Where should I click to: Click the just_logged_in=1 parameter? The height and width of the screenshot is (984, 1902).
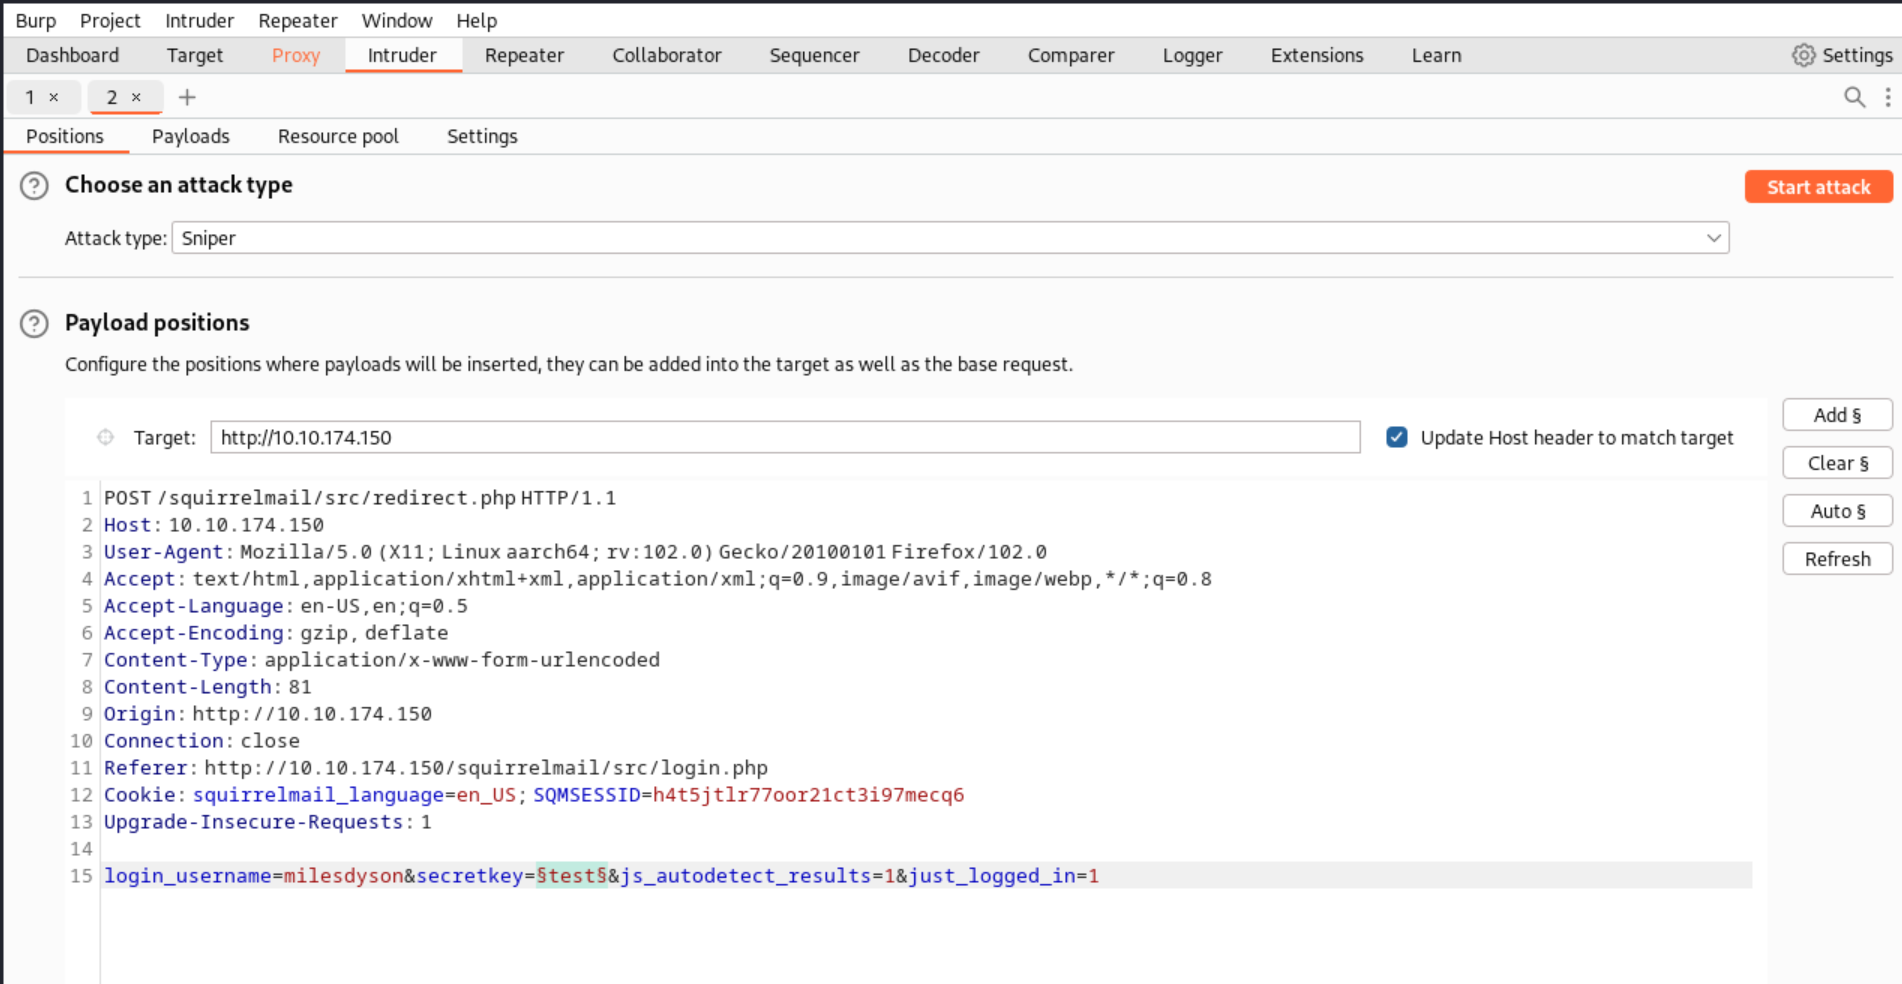click(x=1004, y=876)
